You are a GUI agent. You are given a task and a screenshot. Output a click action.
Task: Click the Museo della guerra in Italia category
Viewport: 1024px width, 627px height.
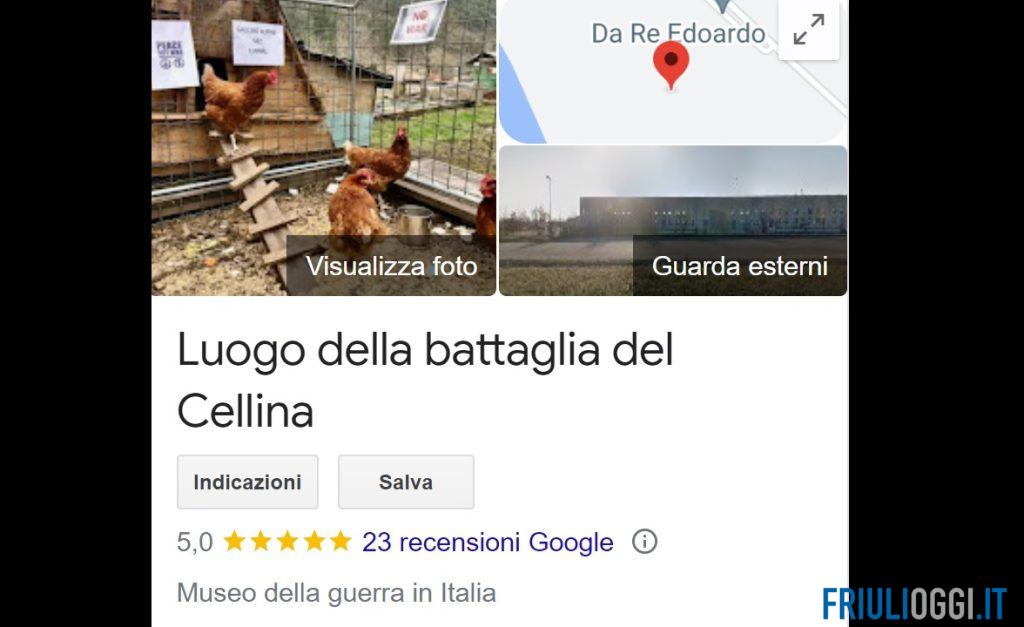pyautogui.click(x=336, y=593)
